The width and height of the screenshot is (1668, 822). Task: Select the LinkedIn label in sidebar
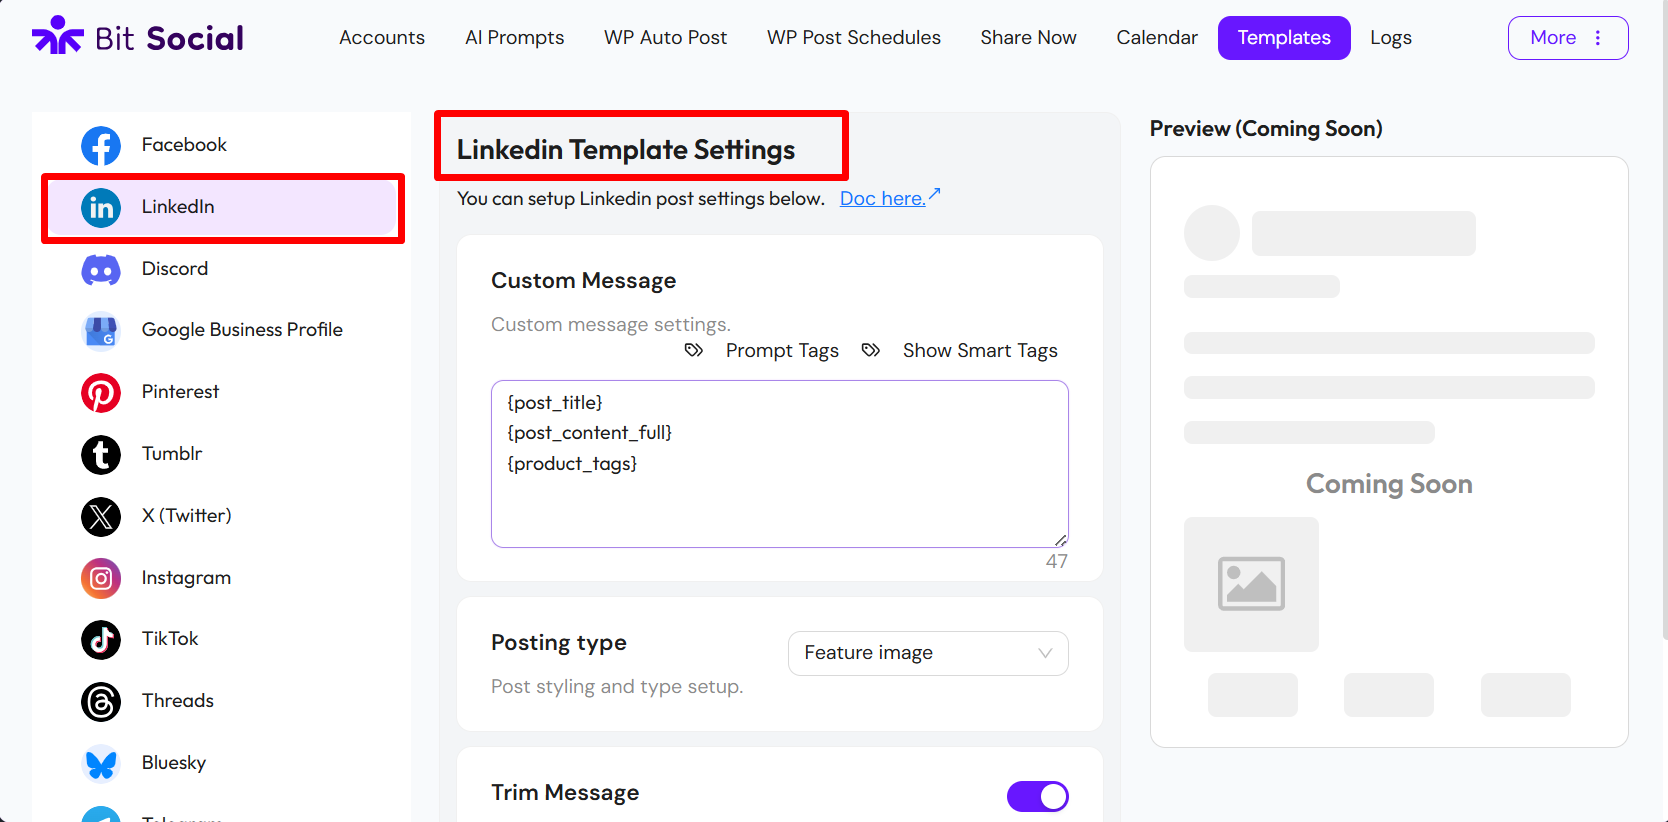coord(178,207)
